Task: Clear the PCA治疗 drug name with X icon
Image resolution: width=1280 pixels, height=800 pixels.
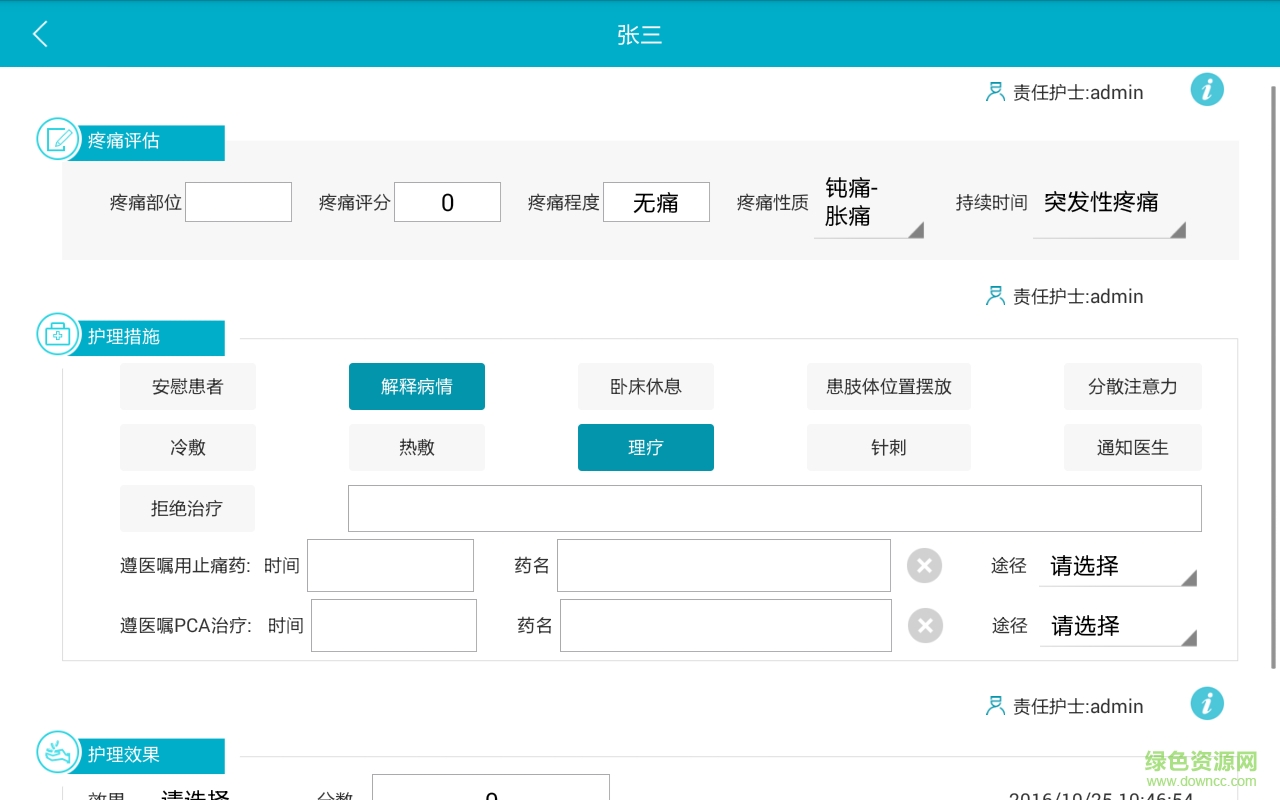Action: tap(925, 626)
